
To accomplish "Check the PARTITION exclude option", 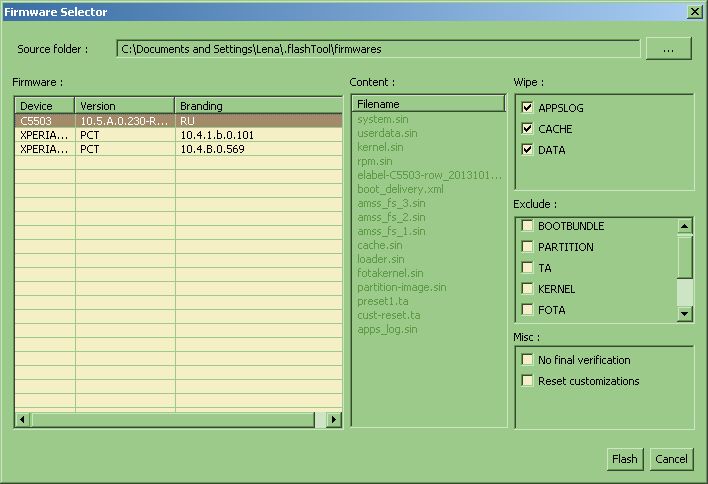I will coord(527,247).
